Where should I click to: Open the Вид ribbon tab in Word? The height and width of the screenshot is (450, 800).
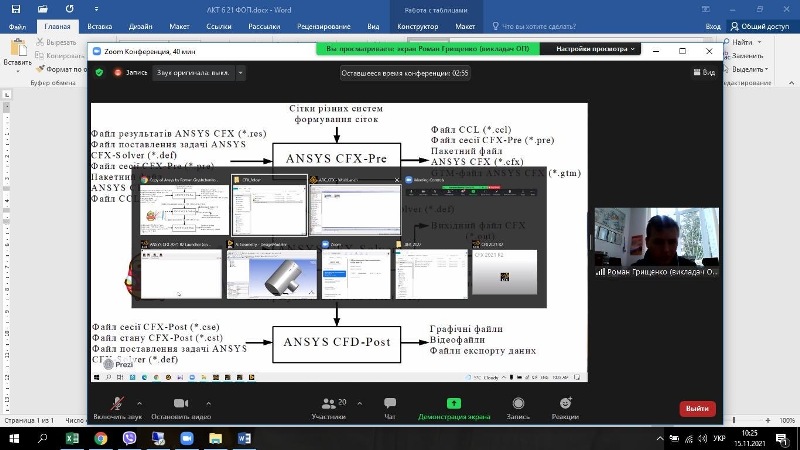click(x=373, y=27)
